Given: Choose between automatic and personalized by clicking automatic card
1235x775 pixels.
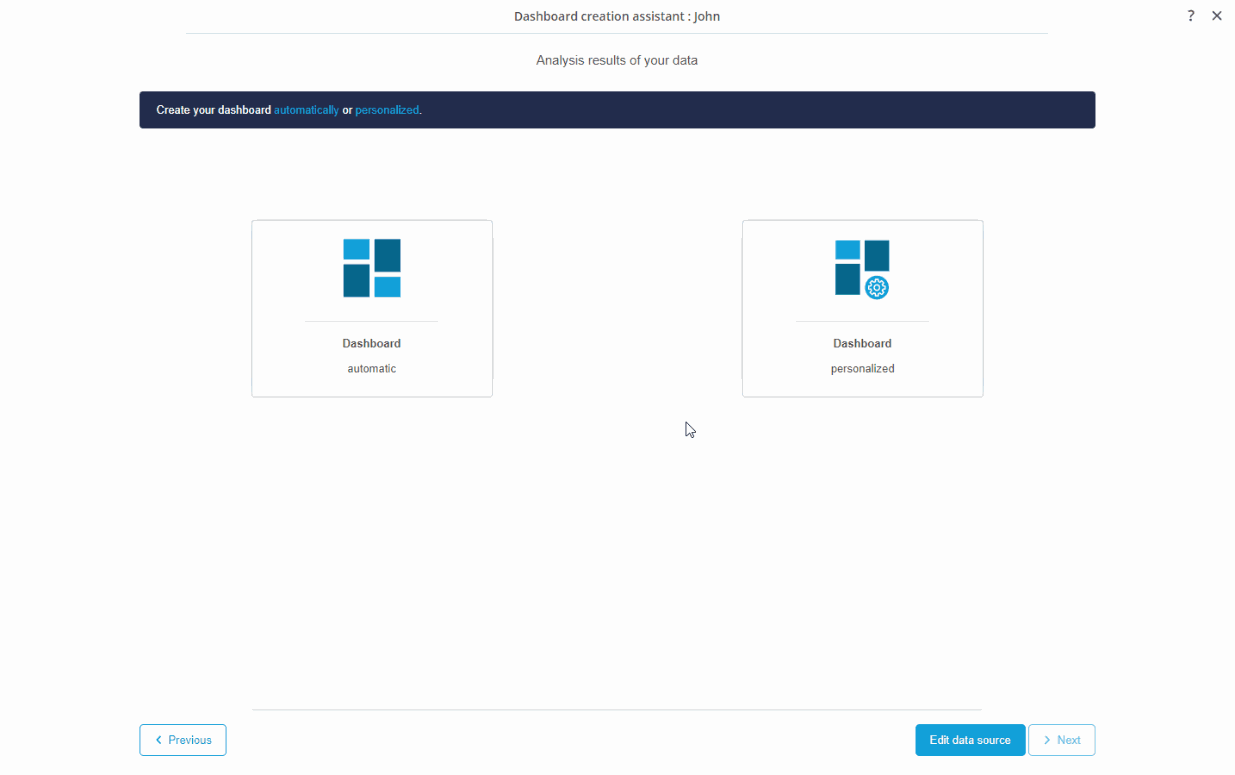Looking at the screenshot, I should [x=371, y=308].
